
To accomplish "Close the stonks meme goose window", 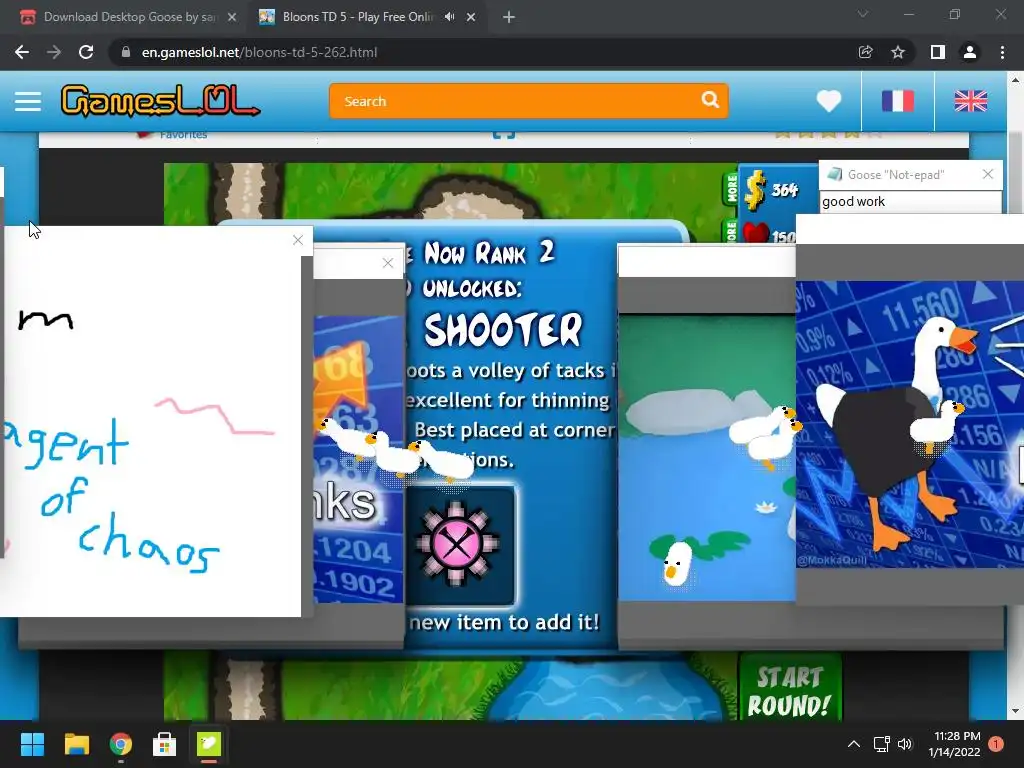I will click(388, 263).
